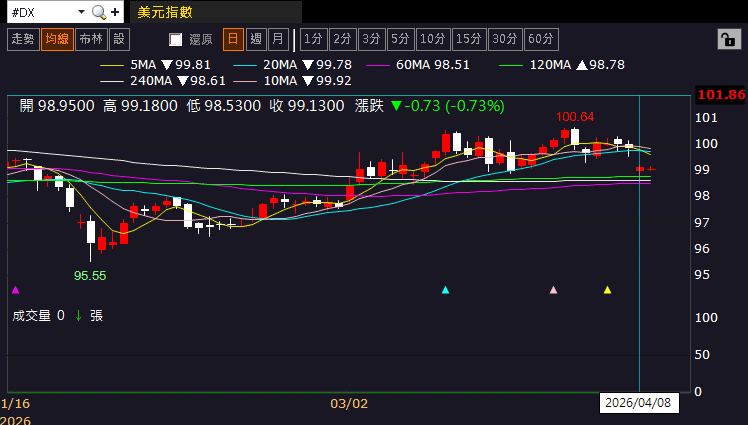Switch to 3分 minute interval
This screenshot has width=748, height=425.
pyautogui.click(x=372, y=39)
